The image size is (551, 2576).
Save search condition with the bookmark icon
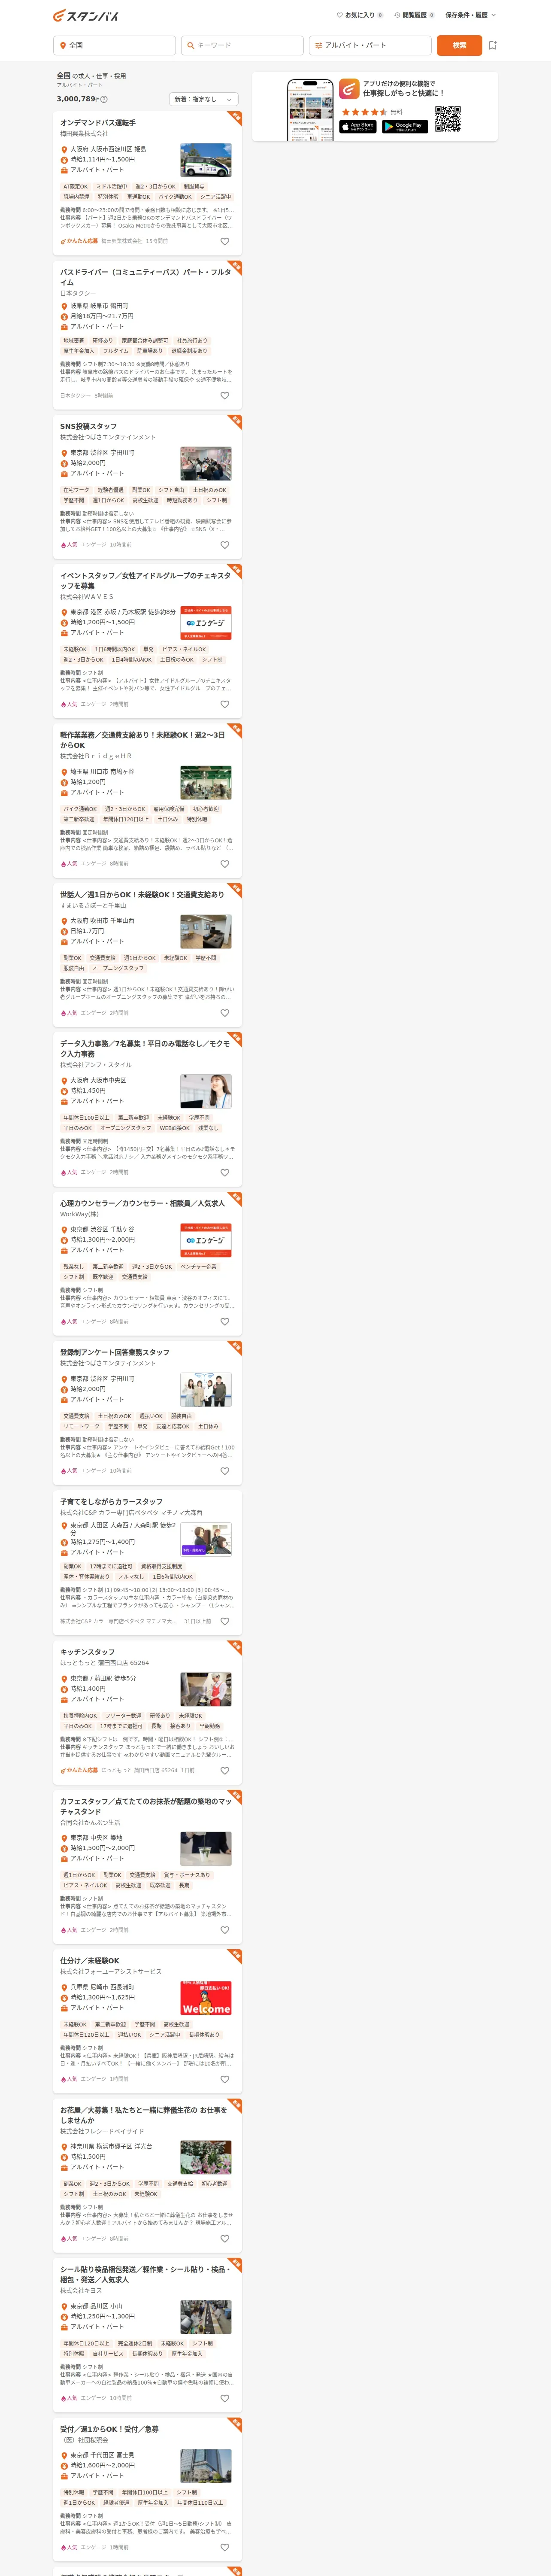click(x=492, y=45)
